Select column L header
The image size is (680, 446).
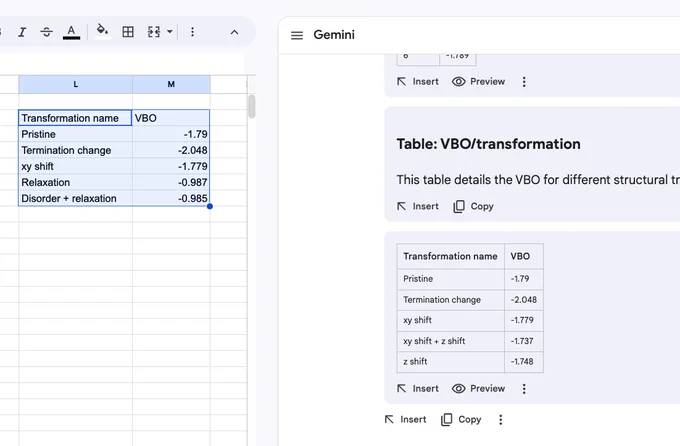[75, 84]
